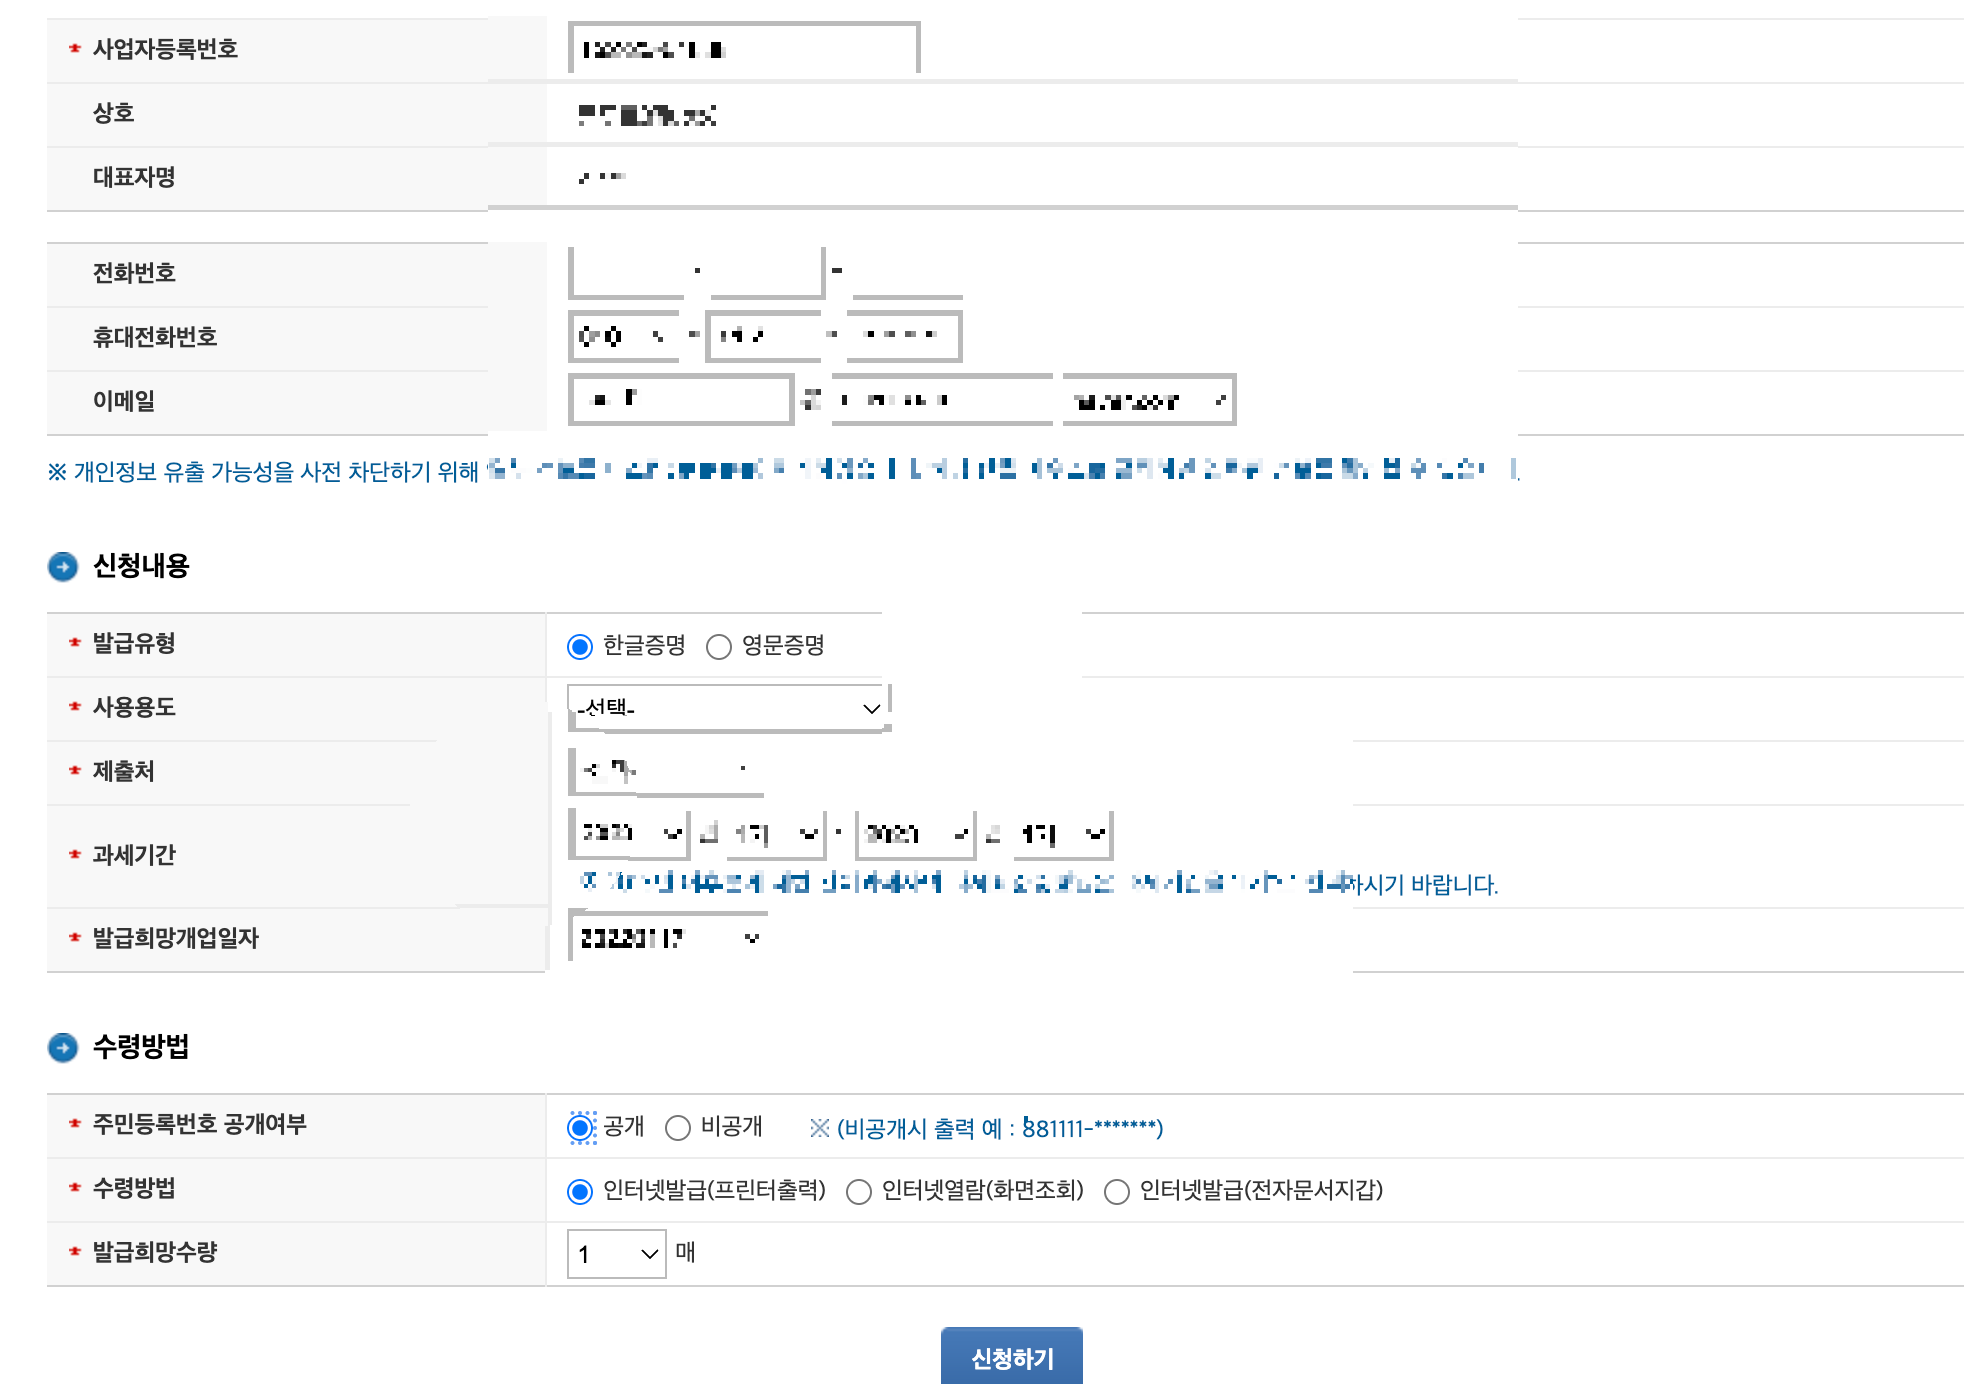Open the 과세기간 start year dropdown
Screen dimensions: 1964x1384
pos(629,834)
